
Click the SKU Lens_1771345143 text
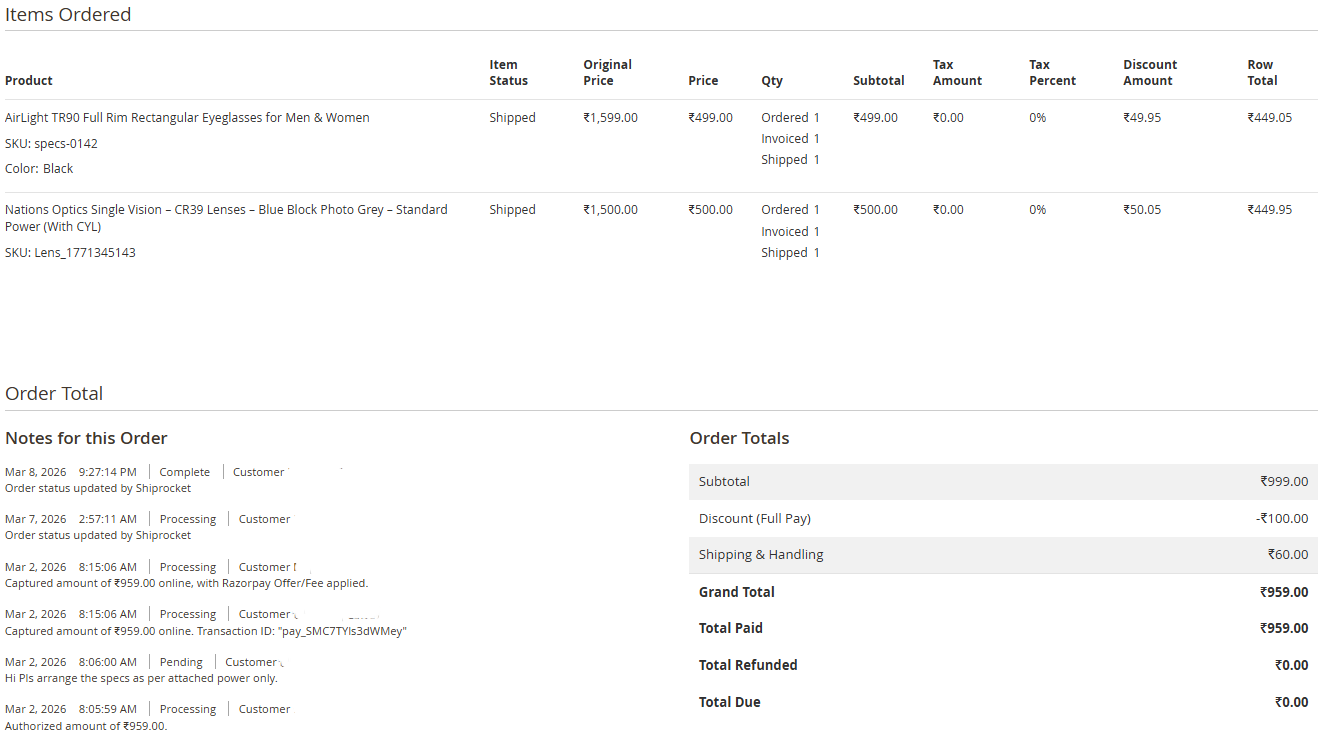click(70, 253)
